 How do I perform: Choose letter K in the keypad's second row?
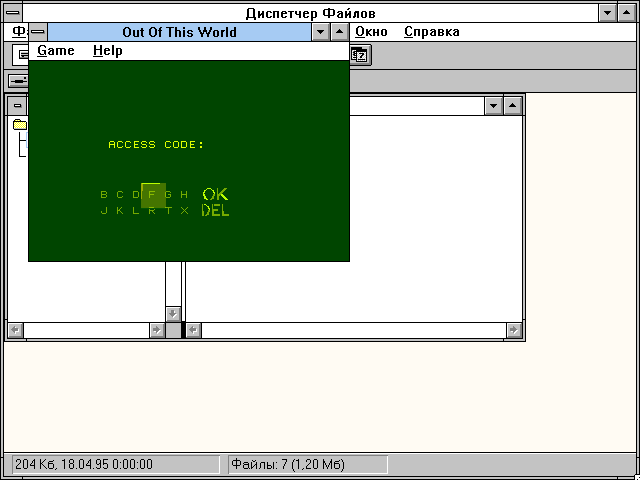point(120,211)
